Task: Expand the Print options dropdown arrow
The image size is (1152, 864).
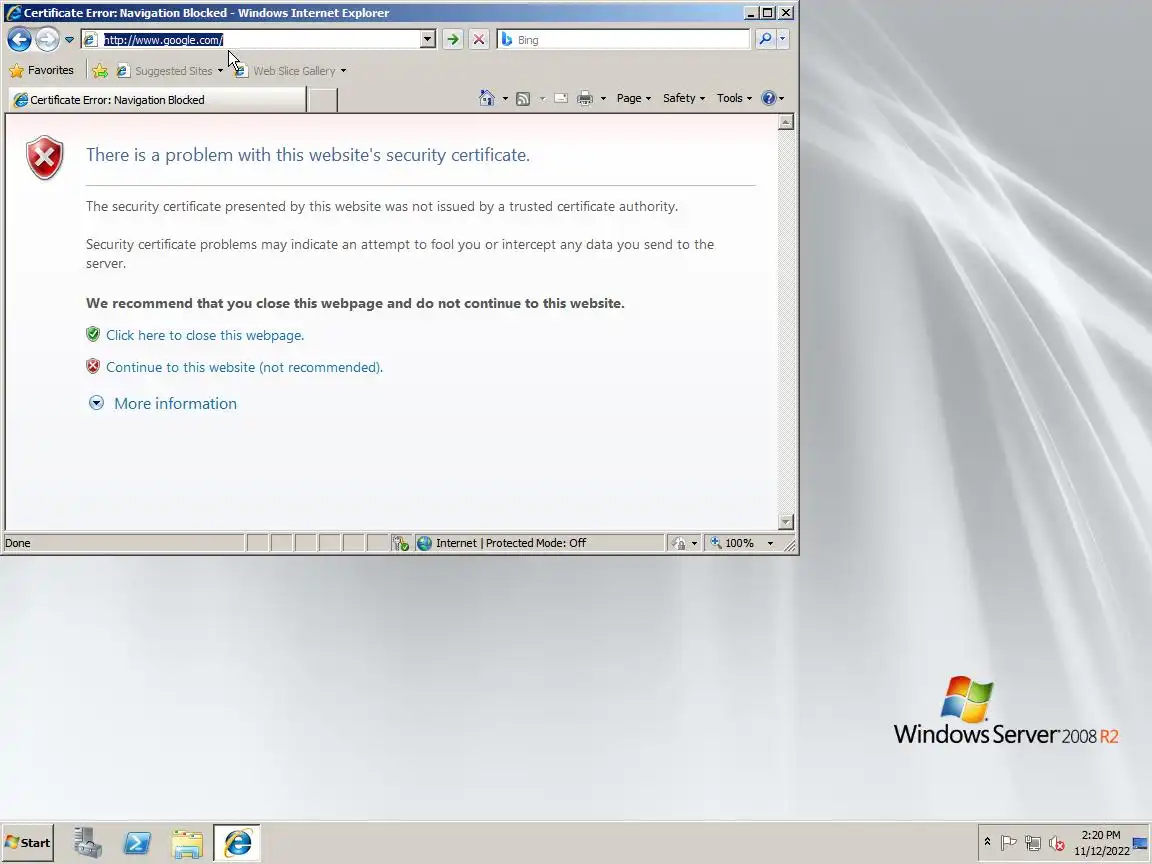Action: (603, 98)
